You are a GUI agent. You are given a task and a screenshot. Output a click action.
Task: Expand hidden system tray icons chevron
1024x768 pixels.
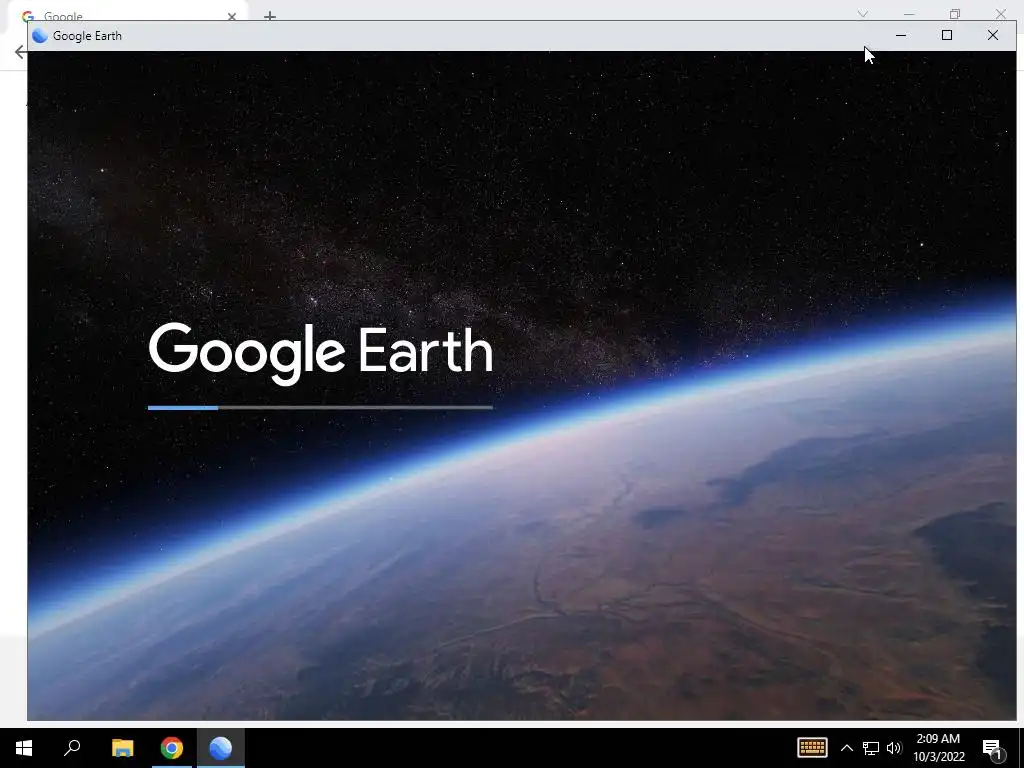point(846,748)
